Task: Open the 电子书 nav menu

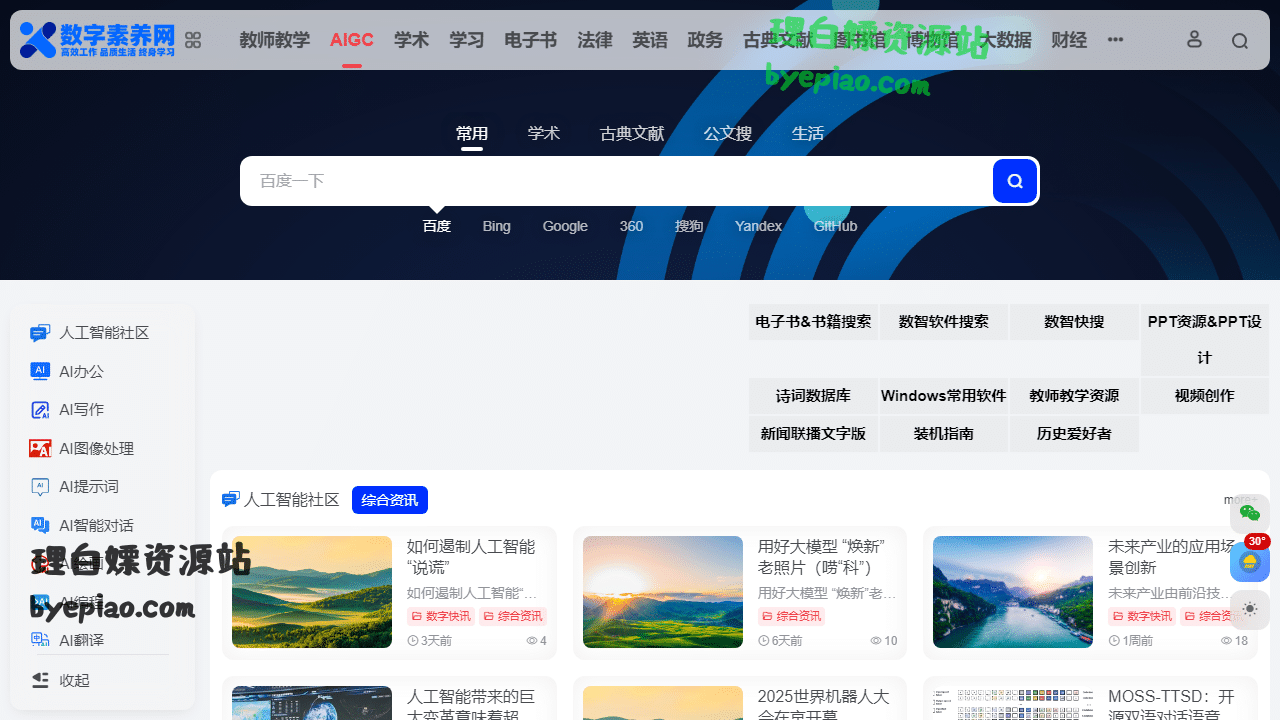Action: (x=531, y=40)
